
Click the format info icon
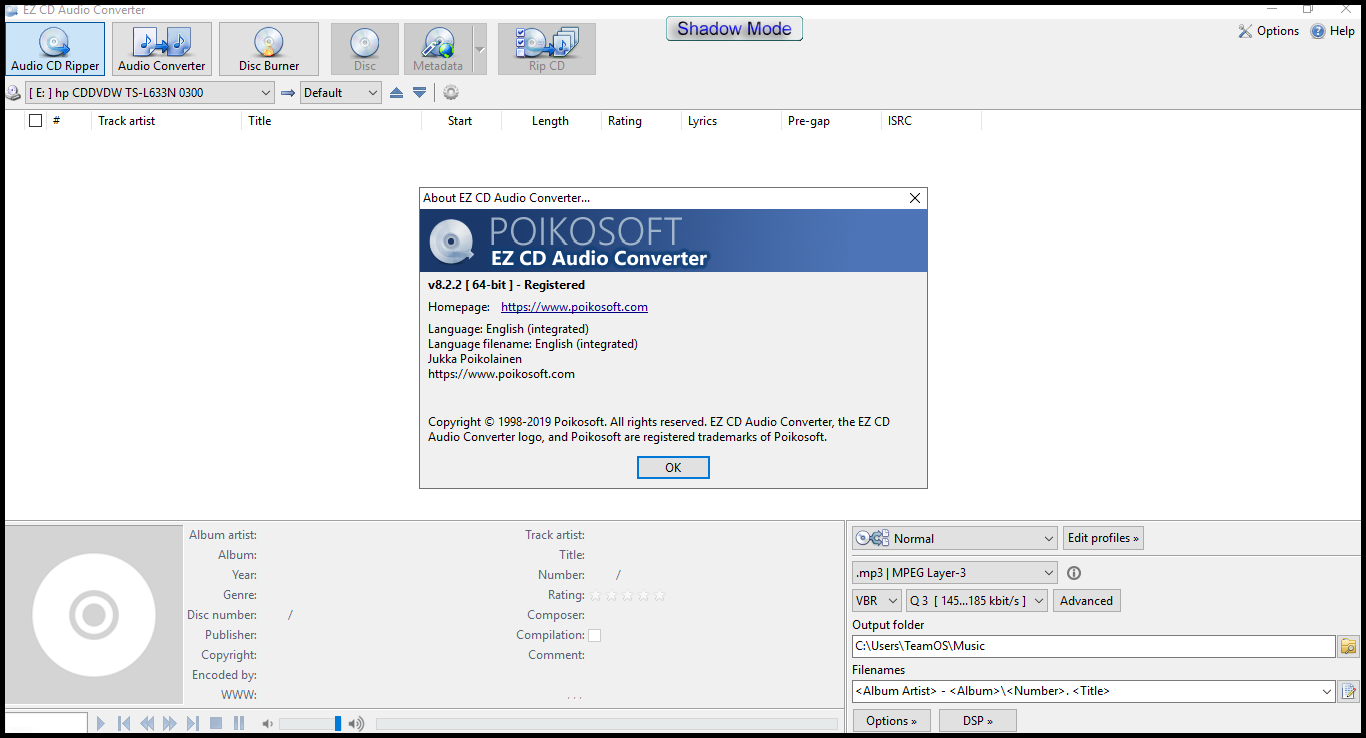pyautogui.click(x=1074, y=573)
